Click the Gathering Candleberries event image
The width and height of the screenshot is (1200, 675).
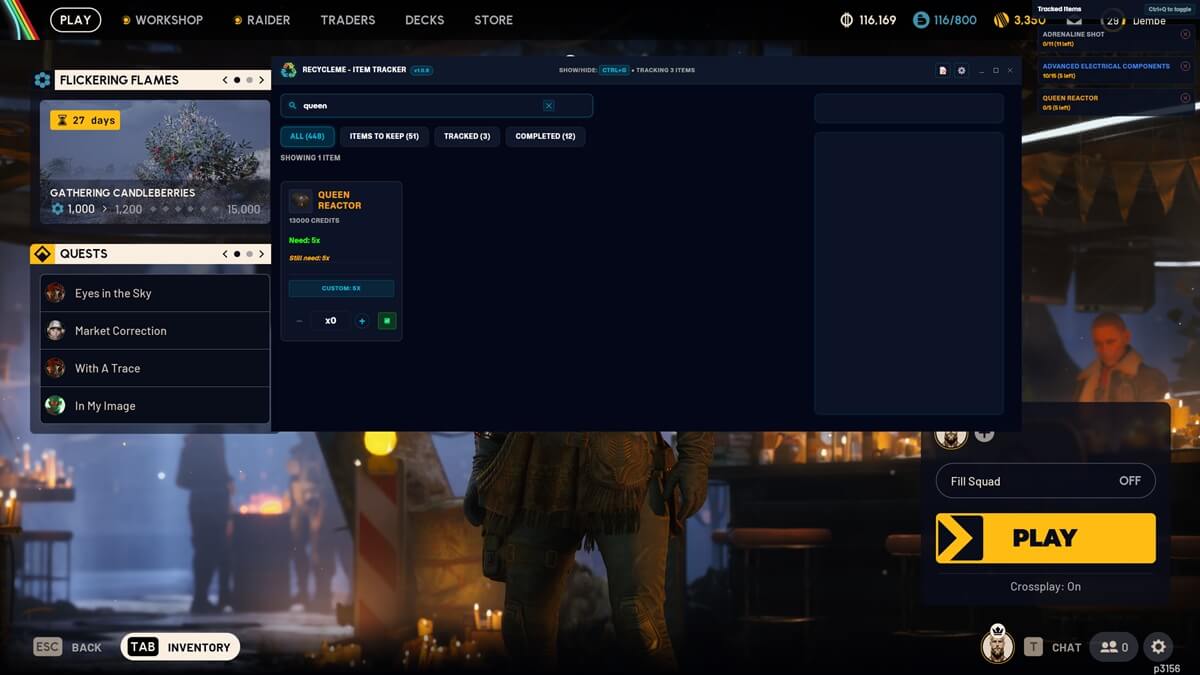click(x=155, y=162)
